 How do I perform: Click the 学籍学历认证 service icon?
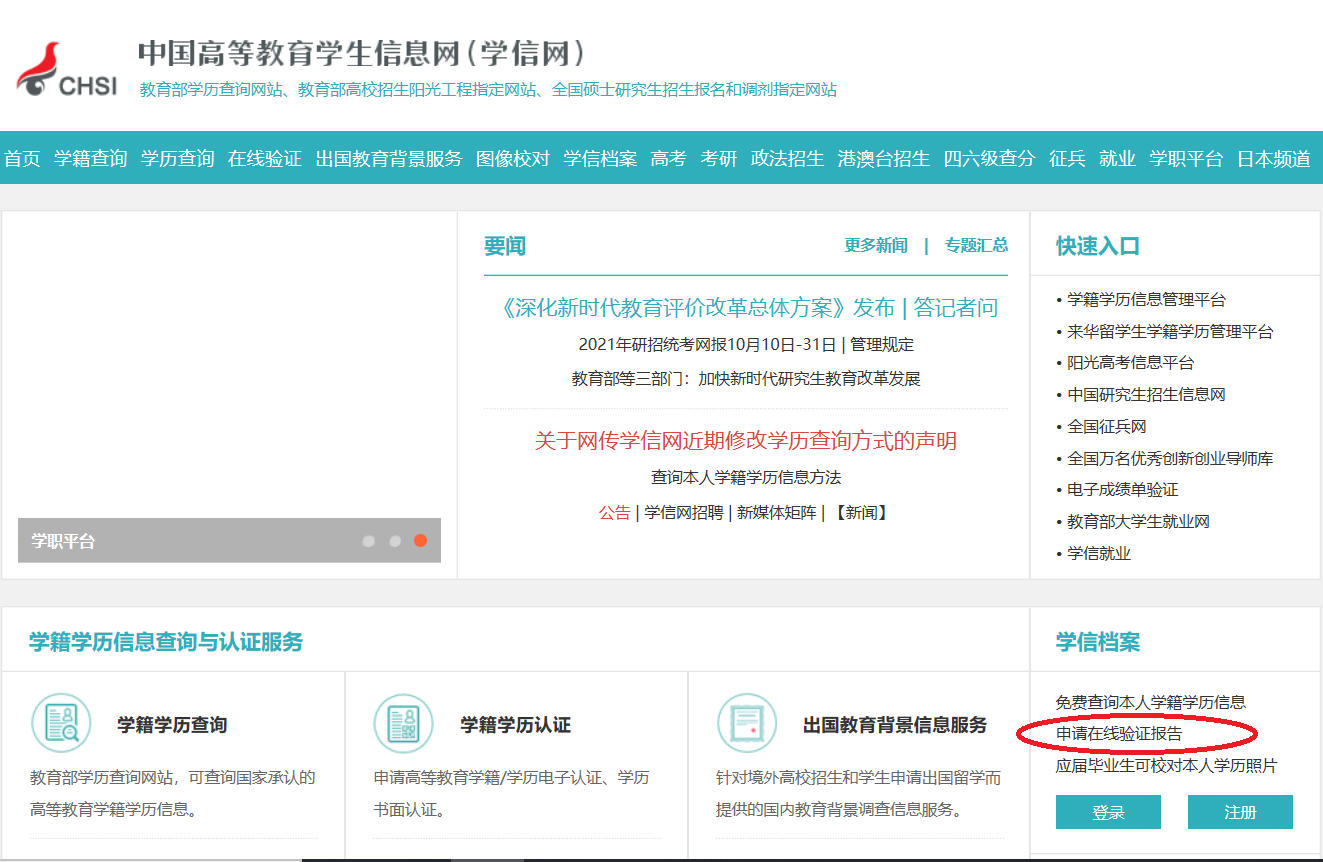(x=404, y=723)
